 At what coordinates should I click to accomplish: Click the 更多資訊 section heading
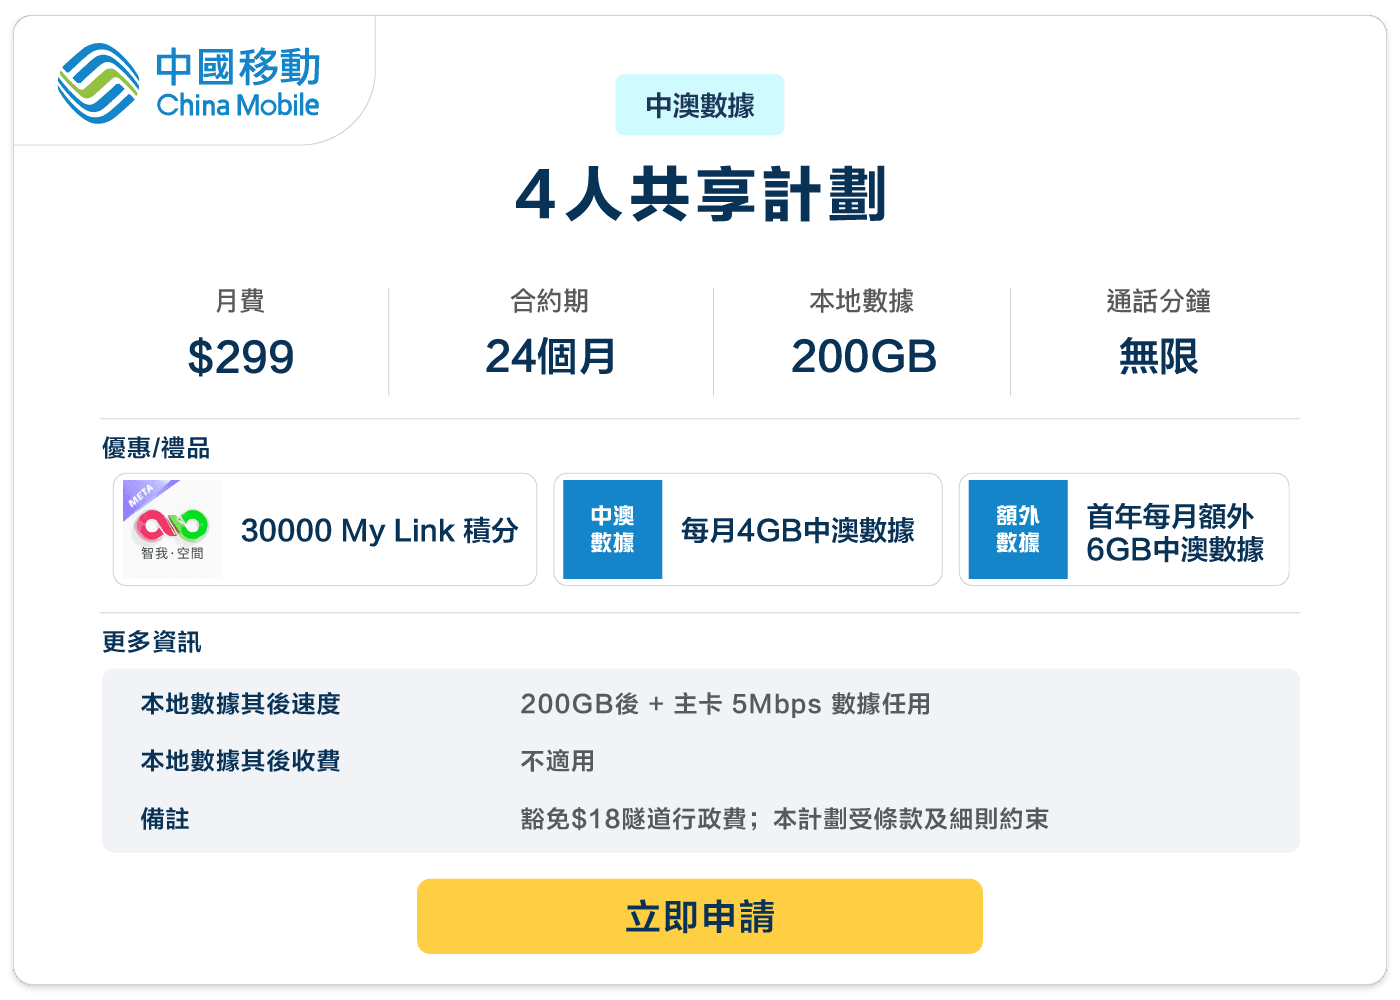pos(151,642)
